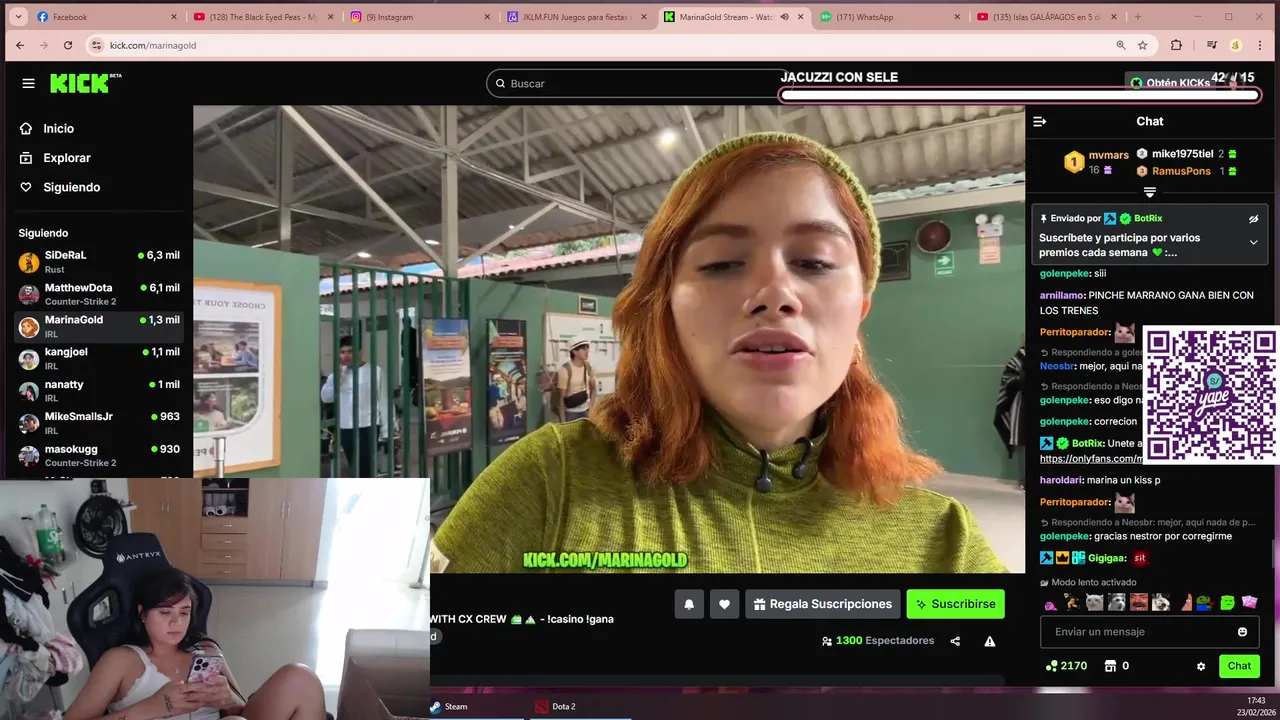Hide the pinned BotRix message

pos(1253,219)
